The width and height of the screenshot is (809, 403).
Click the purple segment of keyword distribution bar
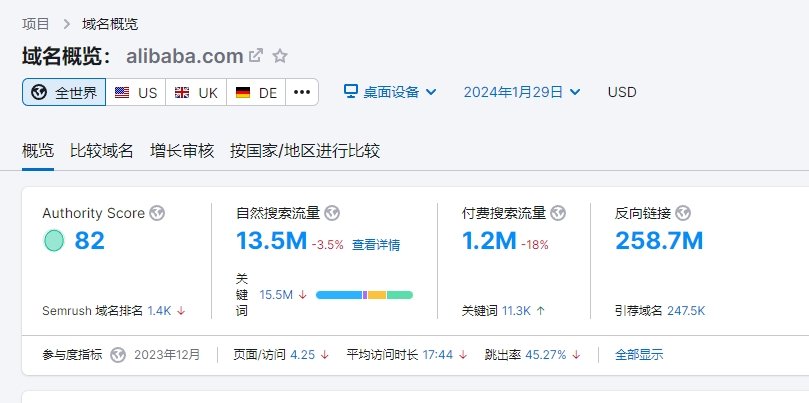tap(365, 295)
